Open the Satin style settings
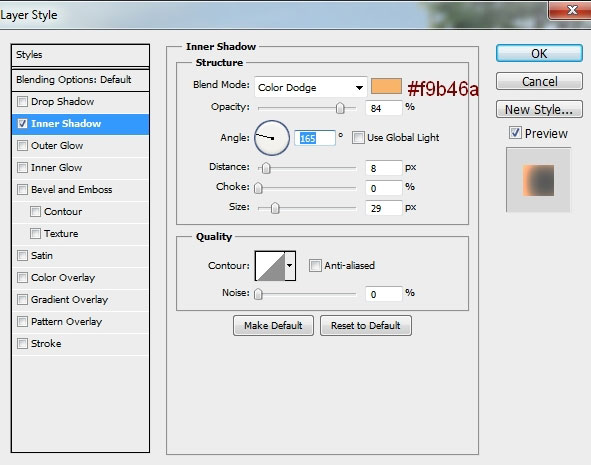 [x=80, y=255]
